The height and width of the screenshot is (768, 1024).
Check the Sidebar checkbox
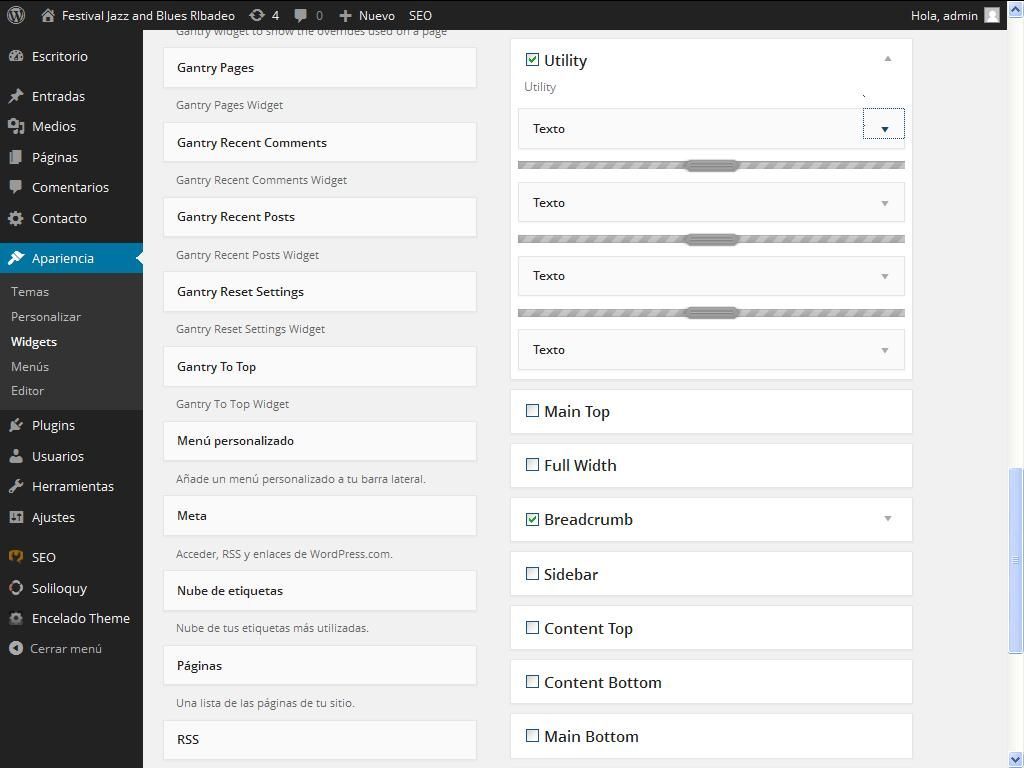532,573
